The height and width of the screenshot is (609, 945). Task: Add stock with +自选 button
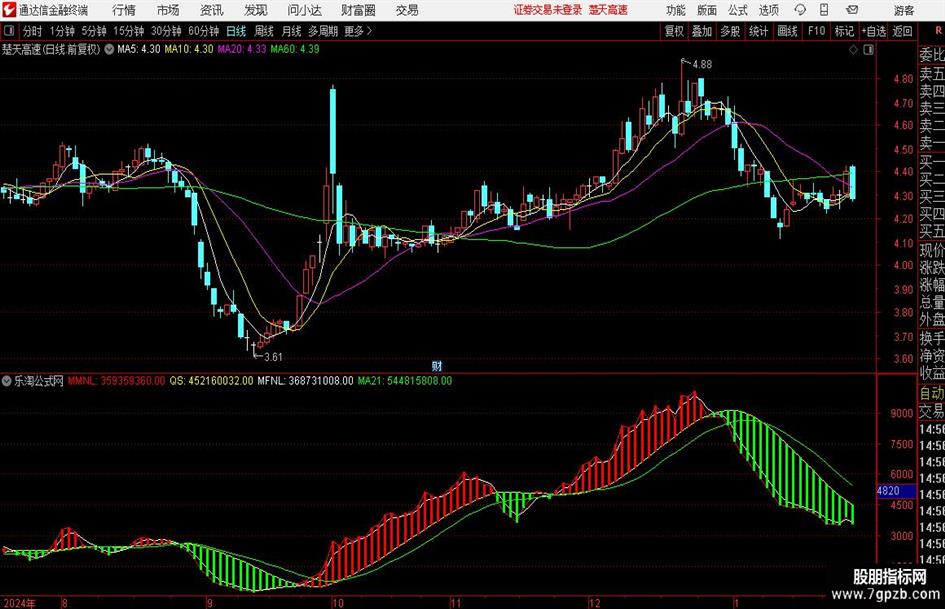[874, 31]
